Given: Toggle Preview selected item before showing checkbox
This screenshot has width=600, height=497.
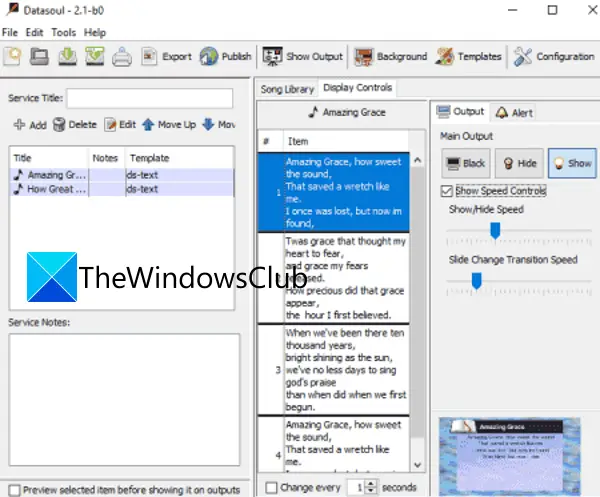Looking at the screenshot, I should 15,490.
